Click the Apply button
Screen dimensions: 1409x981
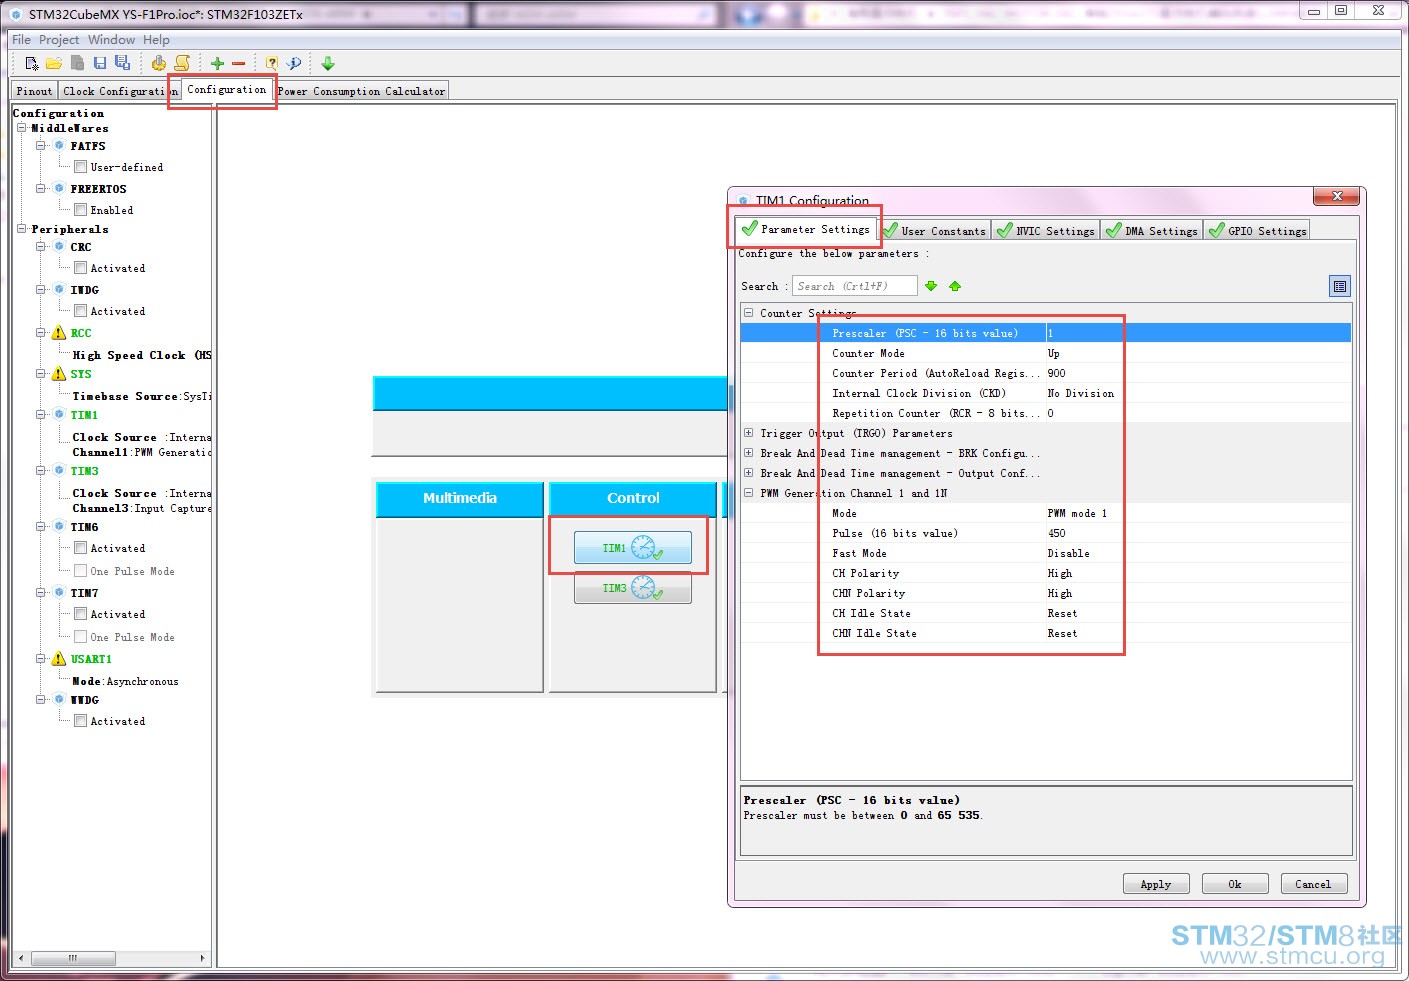pyautogui.click(x=1155, y=884)
